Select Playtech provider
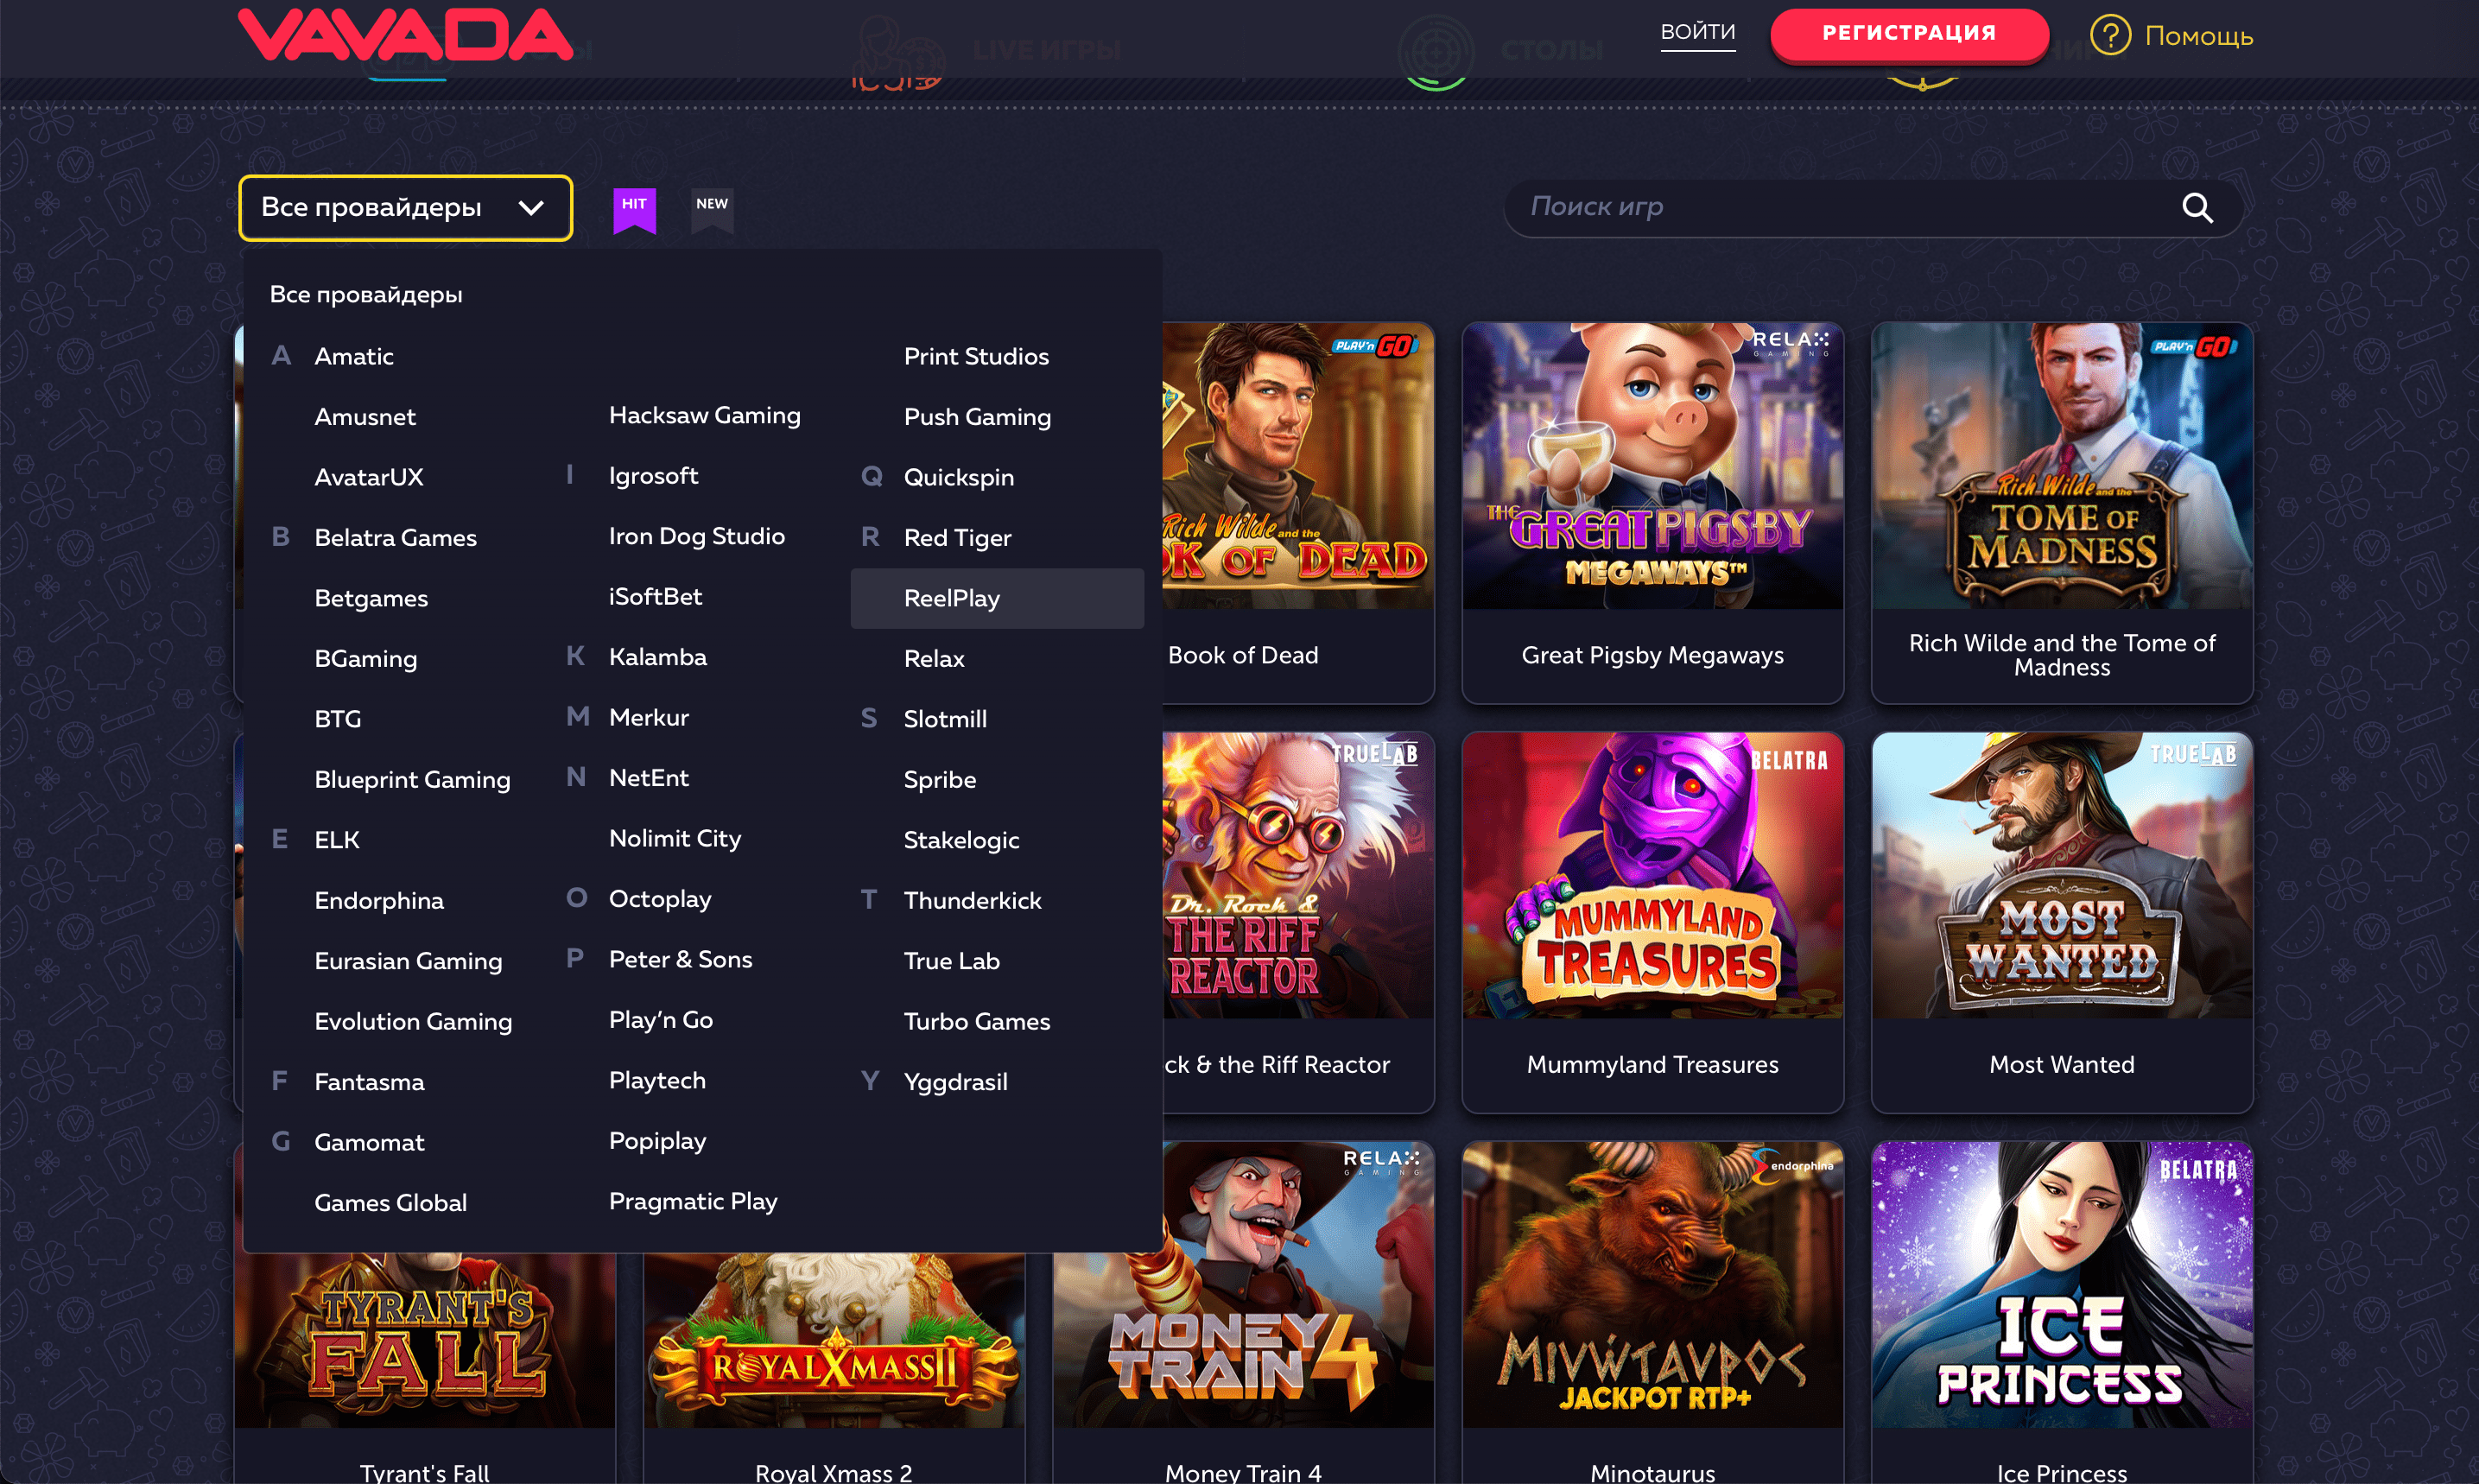Viewport: 2479px width, 1484px height. (x=657, y=1081)
